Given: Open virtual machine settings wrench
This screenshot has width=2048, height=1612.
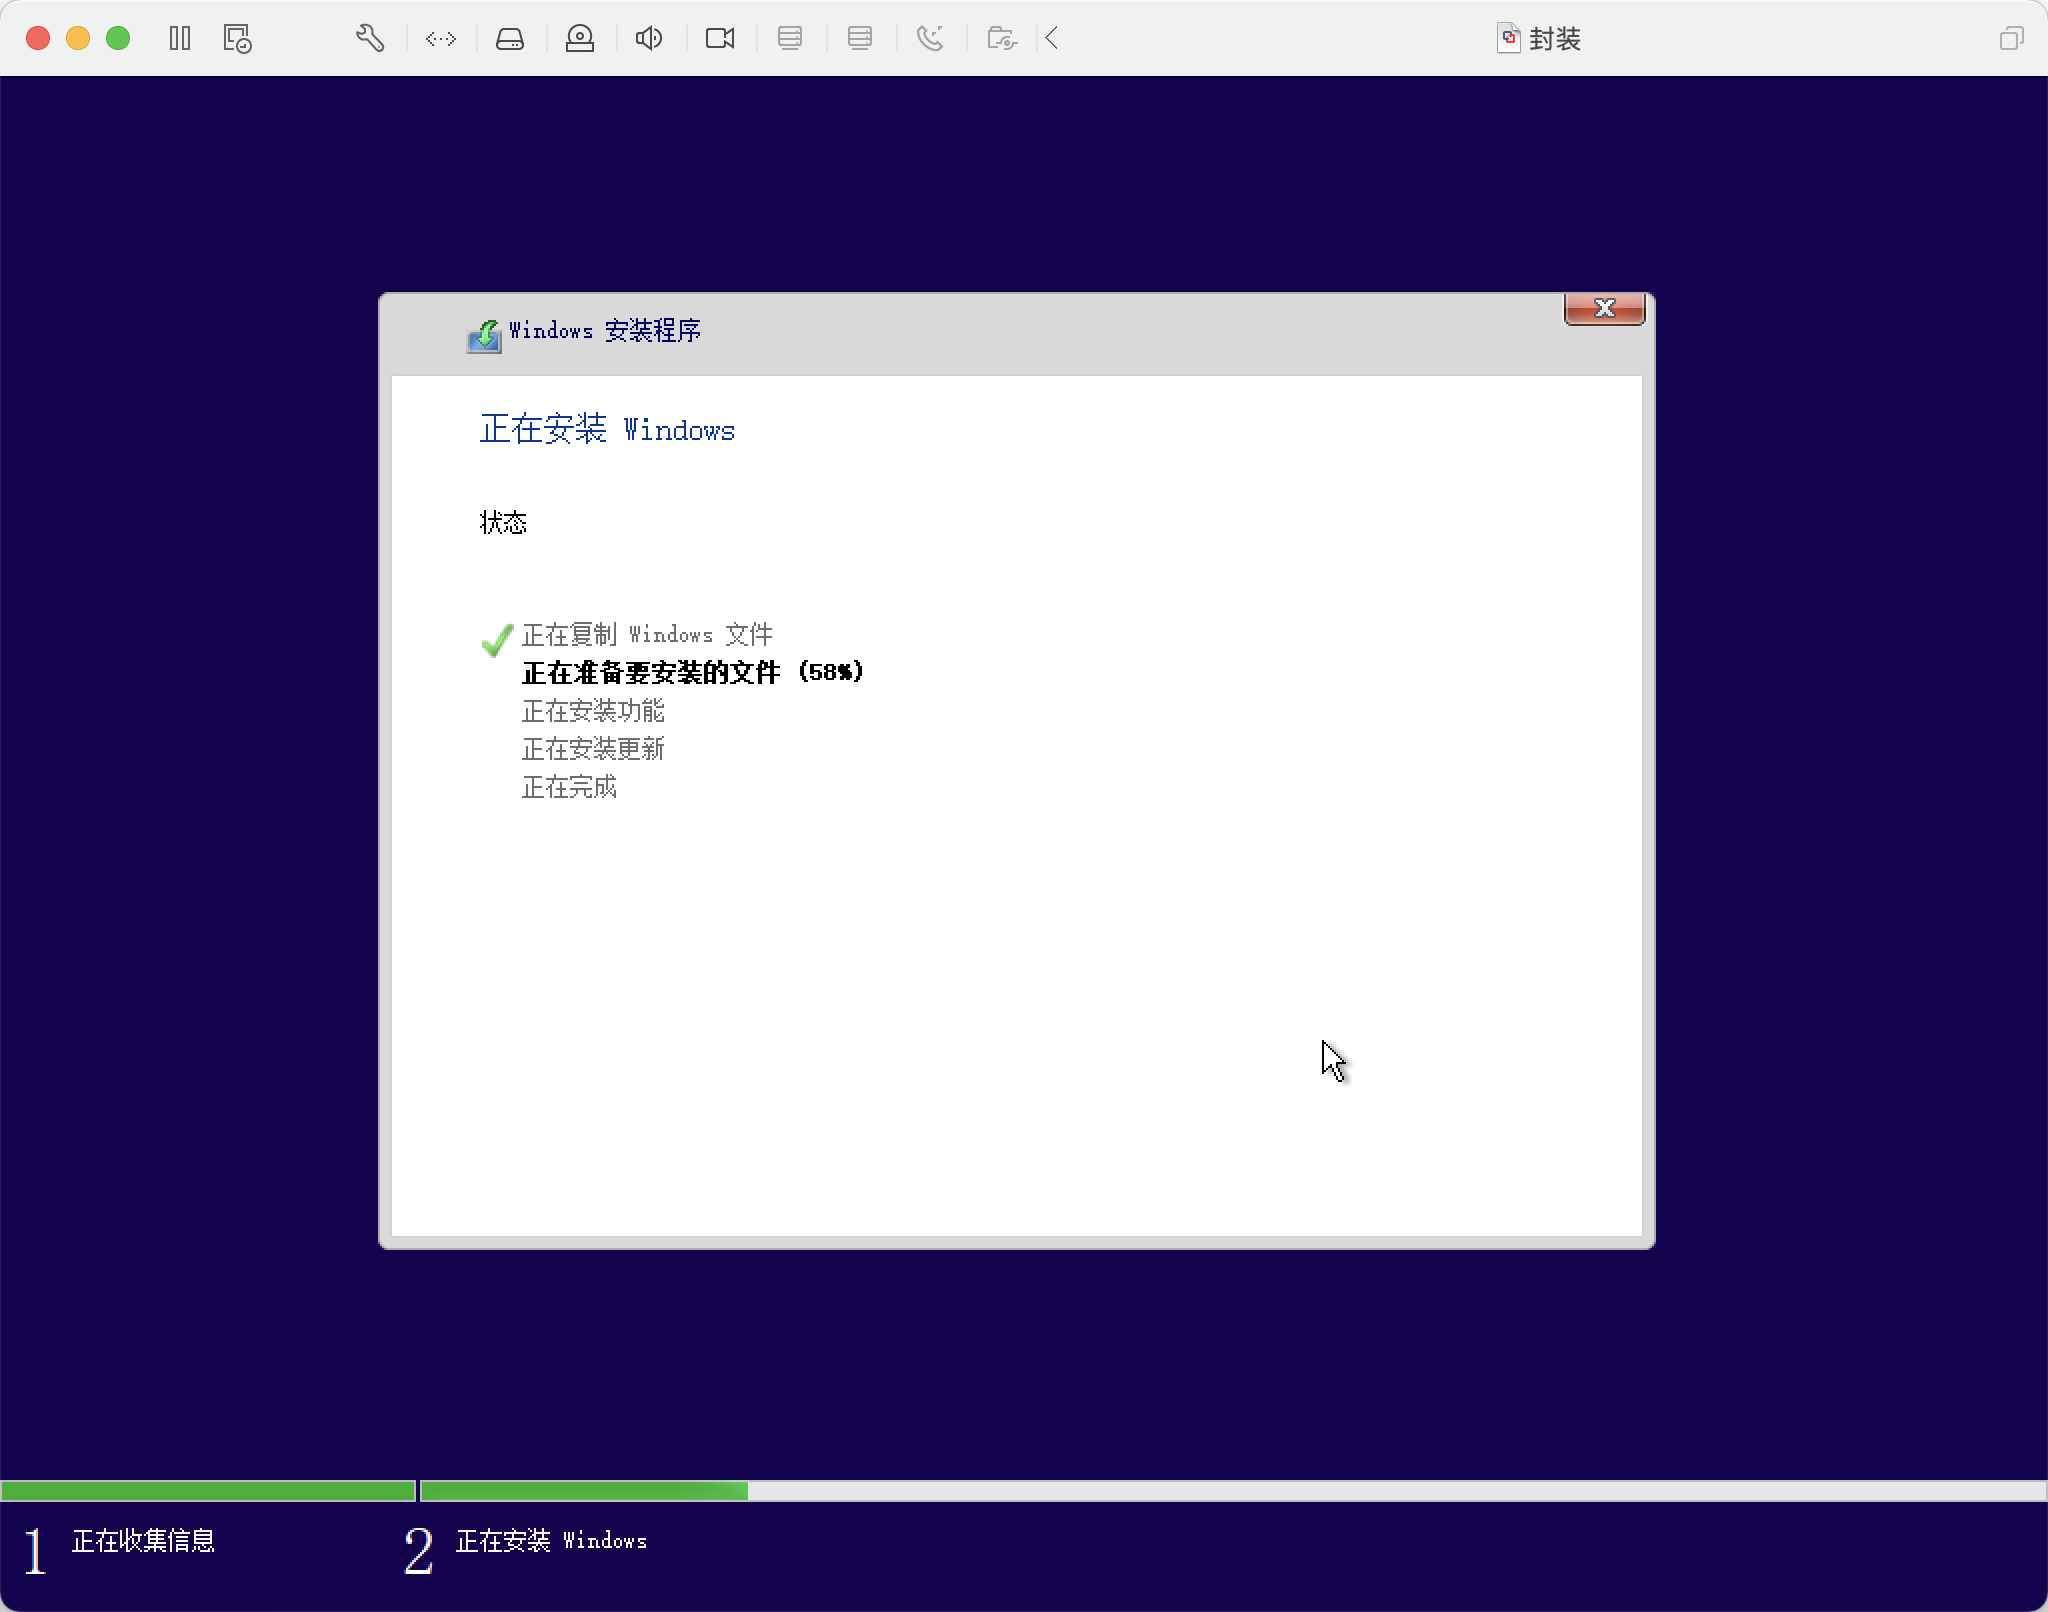Looking at the screenshot, I should (370, 39).
